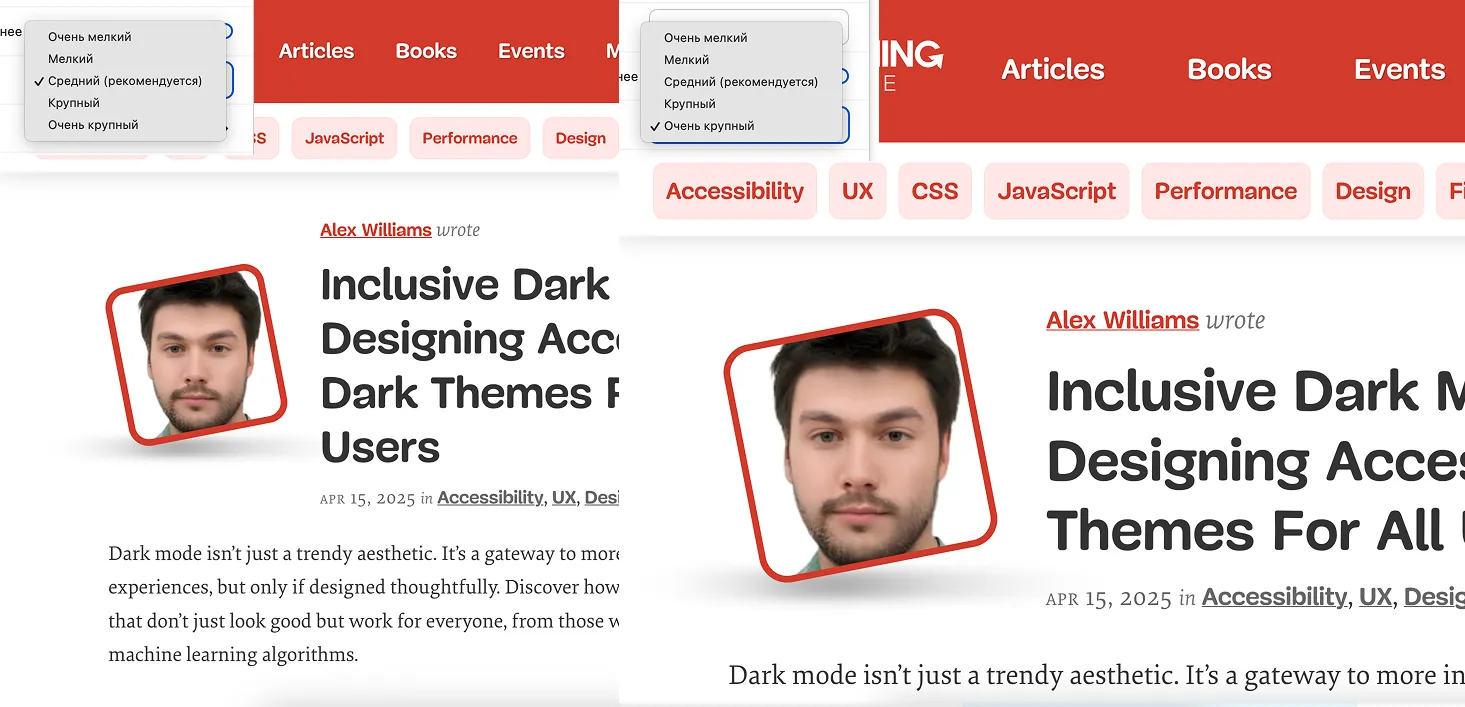Go to Events in the enlarged red header
The height and width of the screenshot is (707, 1465).
(1399, 70)
